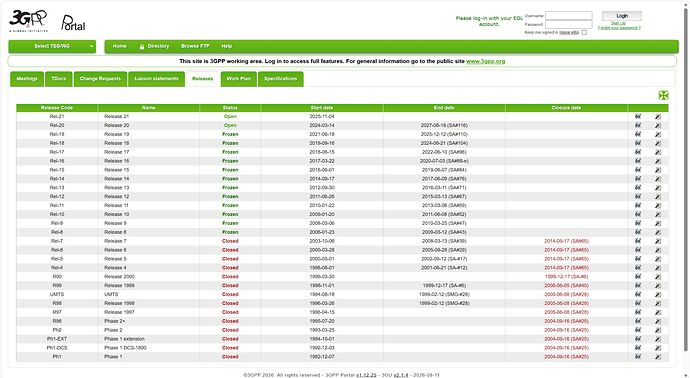Click edit pencil in Ph1 row
This screenshot has height=378, width=690.
[657, 357]
